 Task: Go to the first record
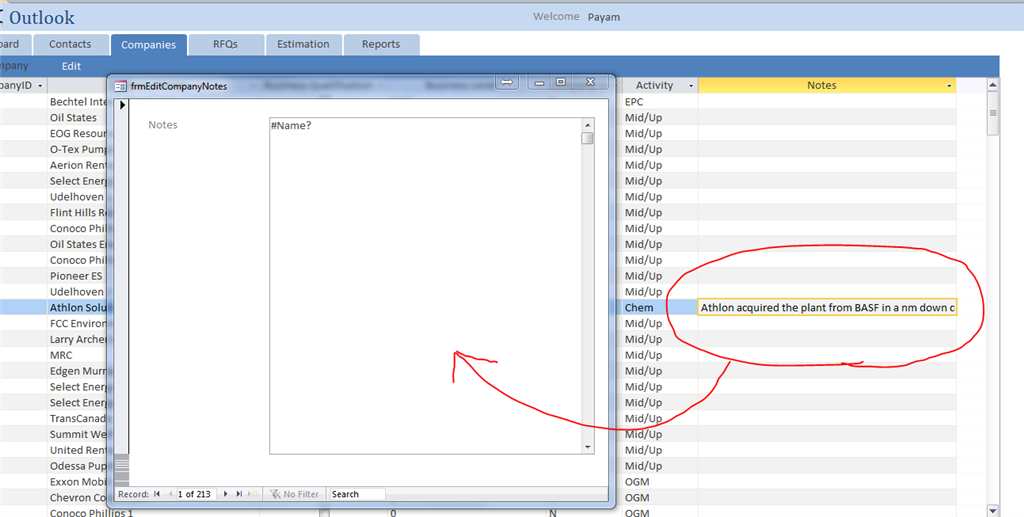157,494
